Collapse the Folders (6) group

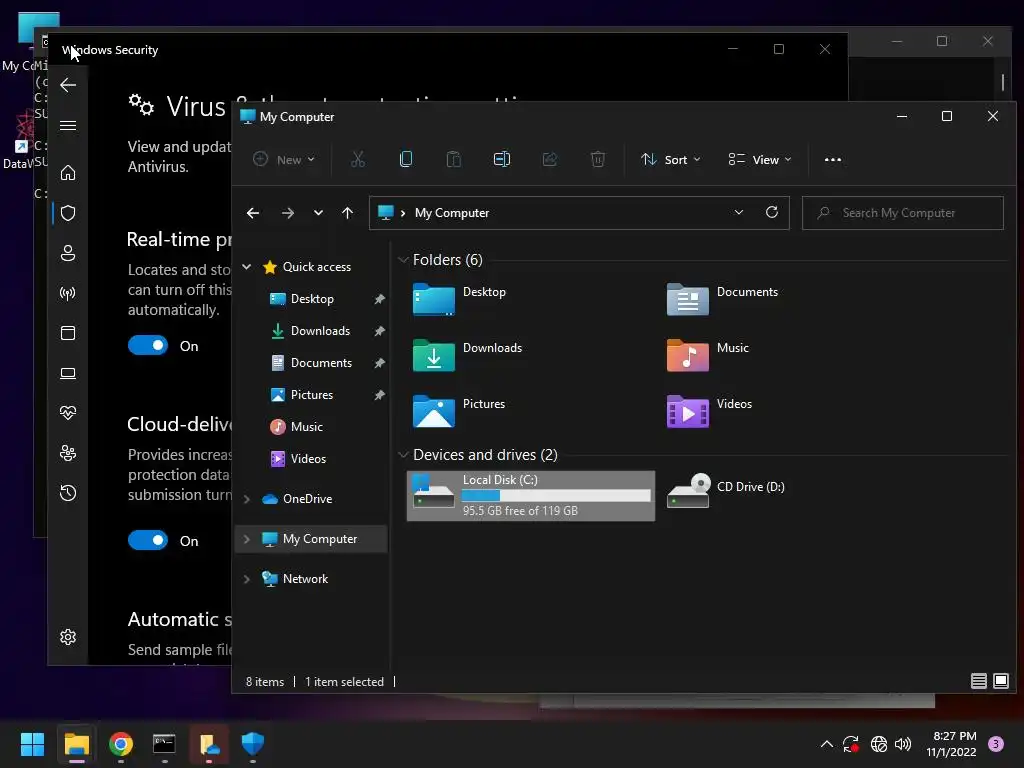[x=403, y=260]
